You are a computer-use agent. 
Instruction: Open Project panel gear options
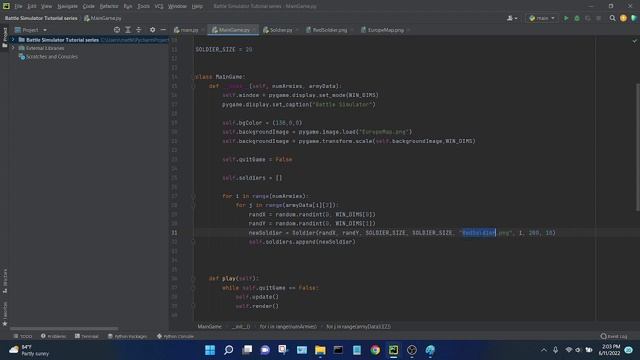pos(152,30)
